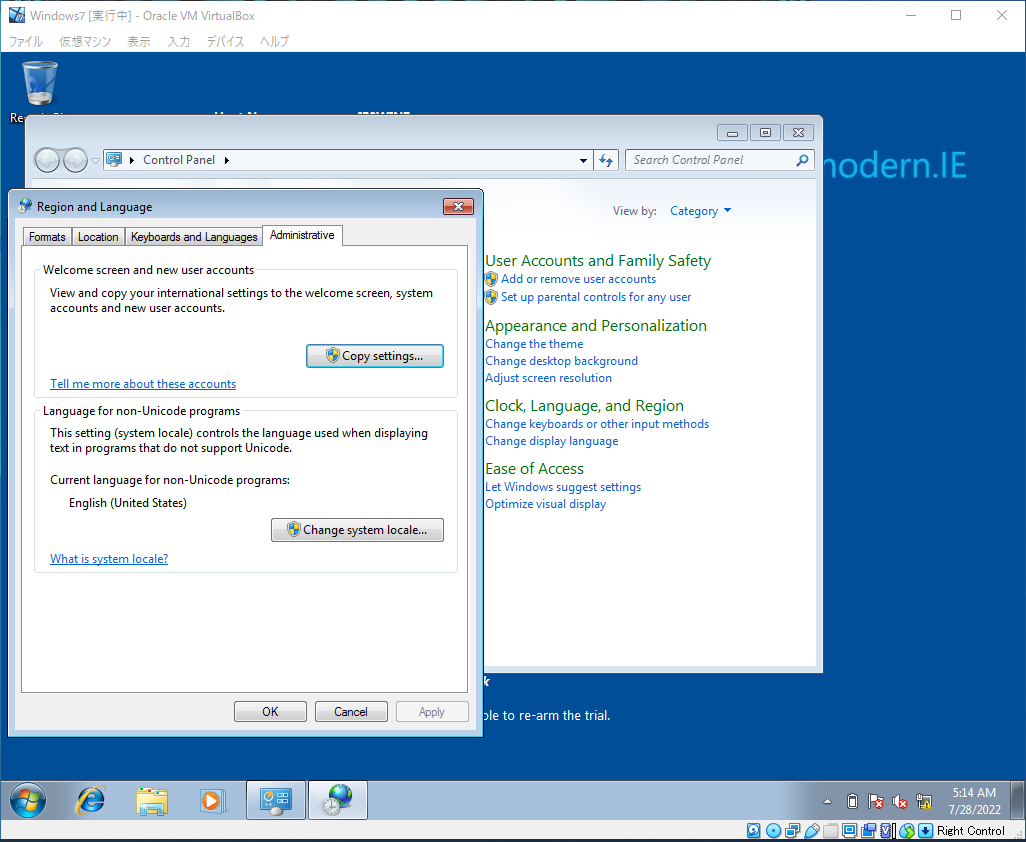Click Change the theme link

tap(534, 344)
